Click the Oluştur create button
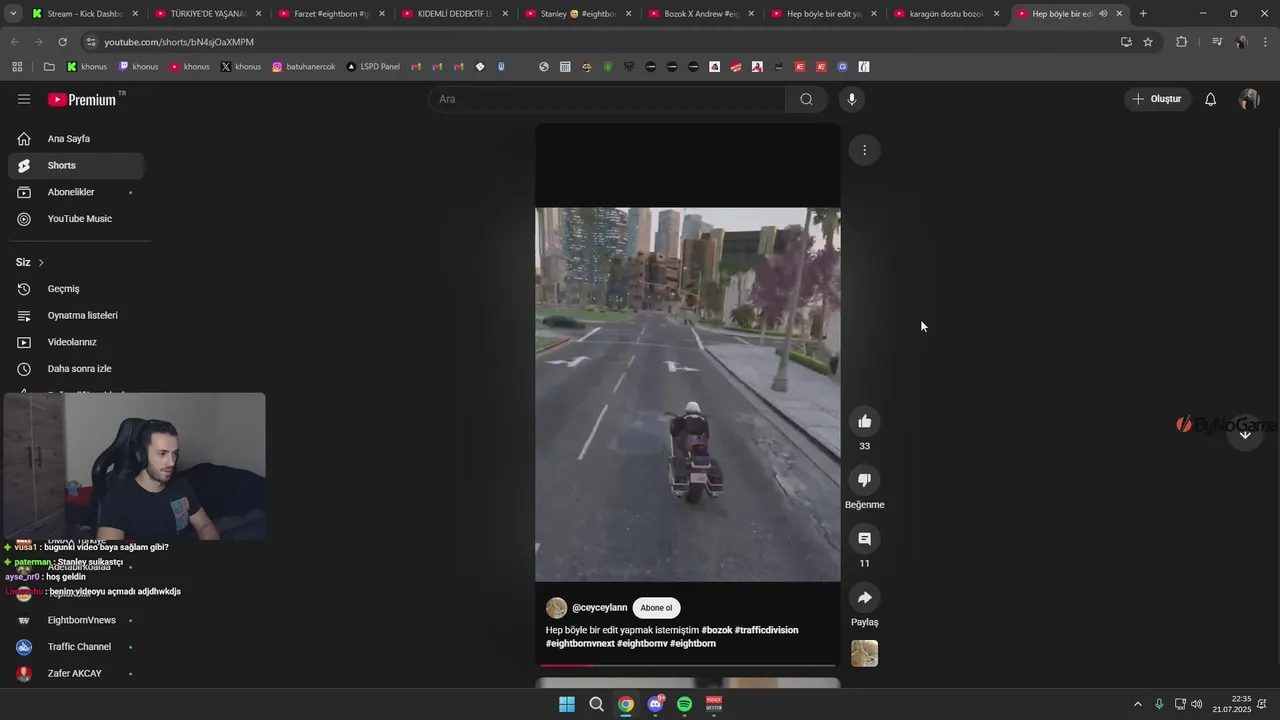This screenshot has height=720, width=1280. click(x=1157, y=99)
